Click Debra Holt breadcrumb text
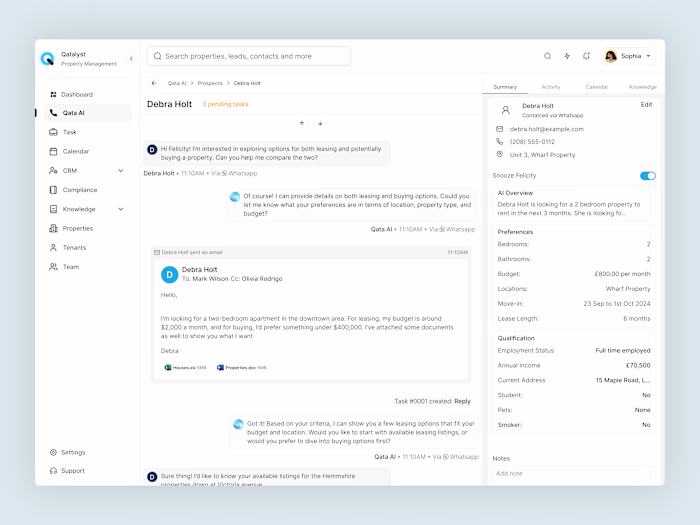 point(247,83)
